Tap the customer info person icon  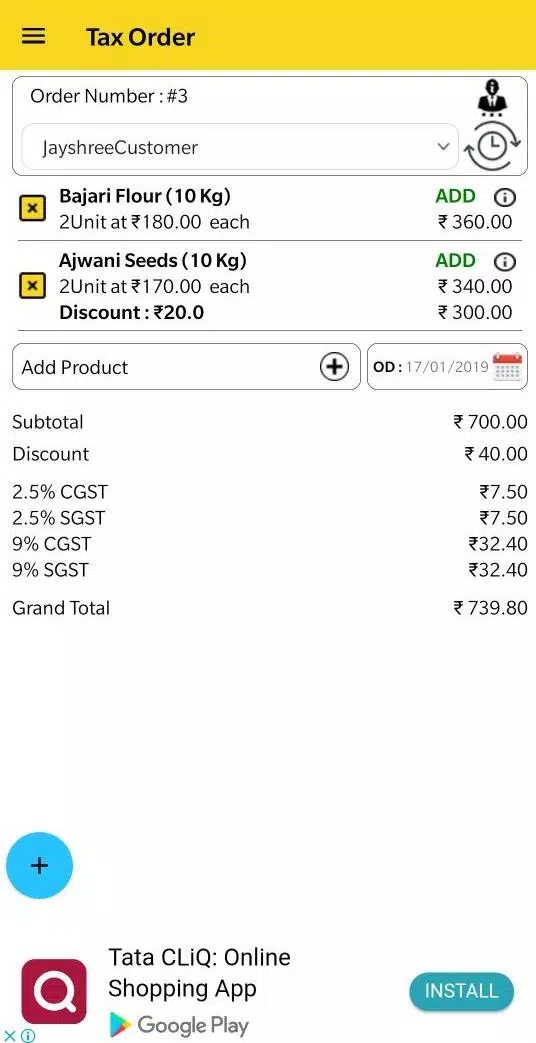coord(492,98)
